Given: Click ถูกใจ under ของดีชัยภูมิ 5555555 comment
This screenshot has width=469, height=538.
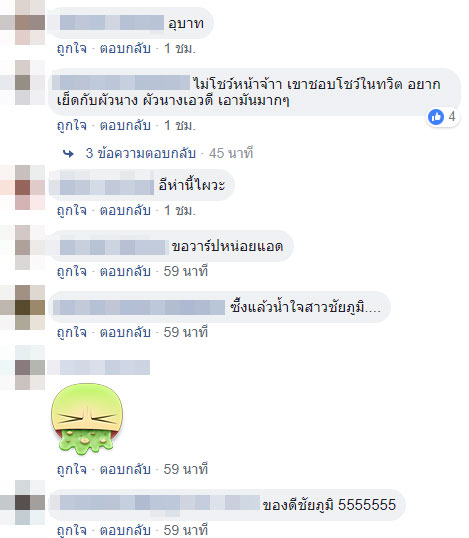Looking at the screenshot, I should [x=72, y=530].
